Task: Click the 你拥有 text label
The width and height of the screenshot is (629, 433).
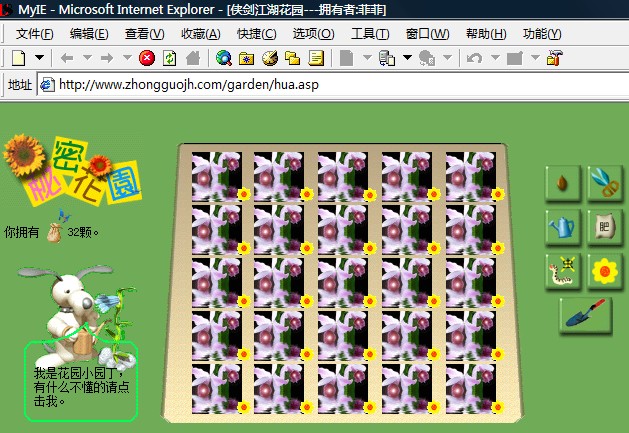Action: (x=22, y=232)
